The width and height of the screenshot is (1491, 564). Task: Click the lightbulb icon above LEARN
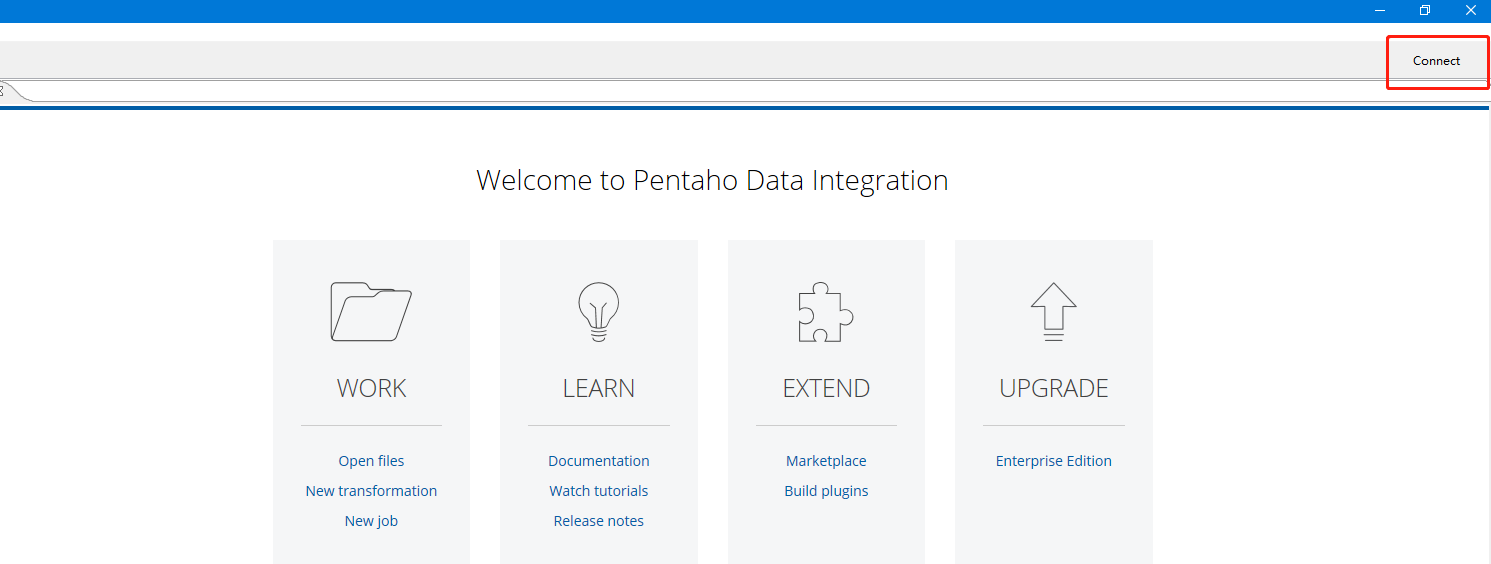[599, 312]
